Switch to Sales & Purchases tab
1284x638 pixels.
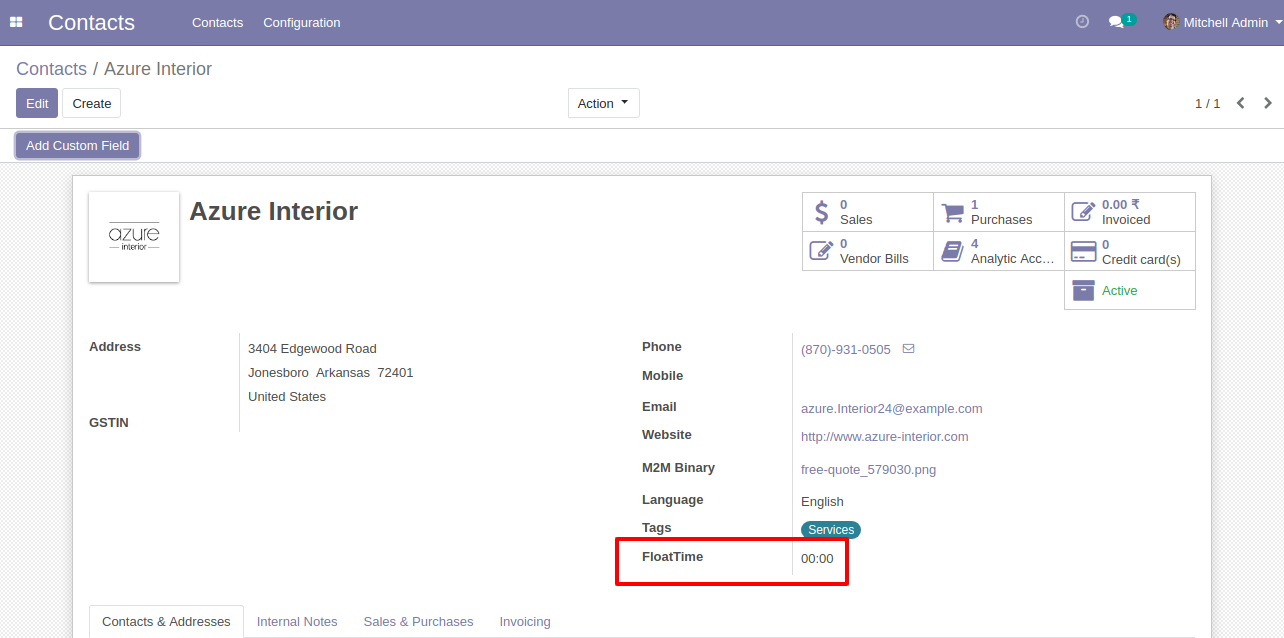click(418, 621)
